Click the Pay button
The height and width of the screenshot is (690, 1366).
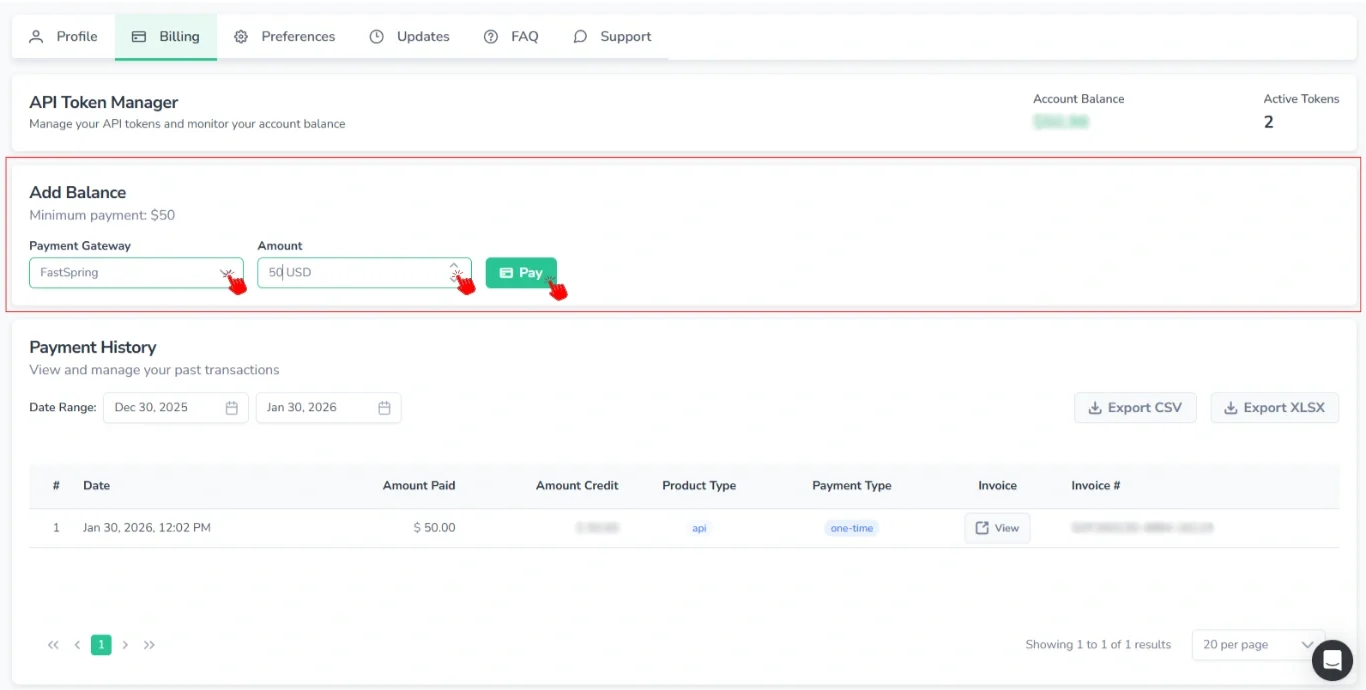(x=521, y=272)
